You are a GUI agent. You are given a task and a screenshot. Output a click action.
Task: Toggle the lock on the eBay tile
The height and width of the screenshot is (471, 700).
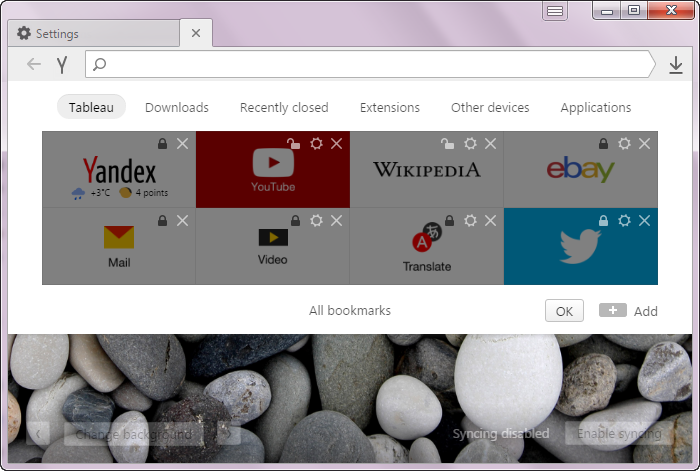[604, 144]
